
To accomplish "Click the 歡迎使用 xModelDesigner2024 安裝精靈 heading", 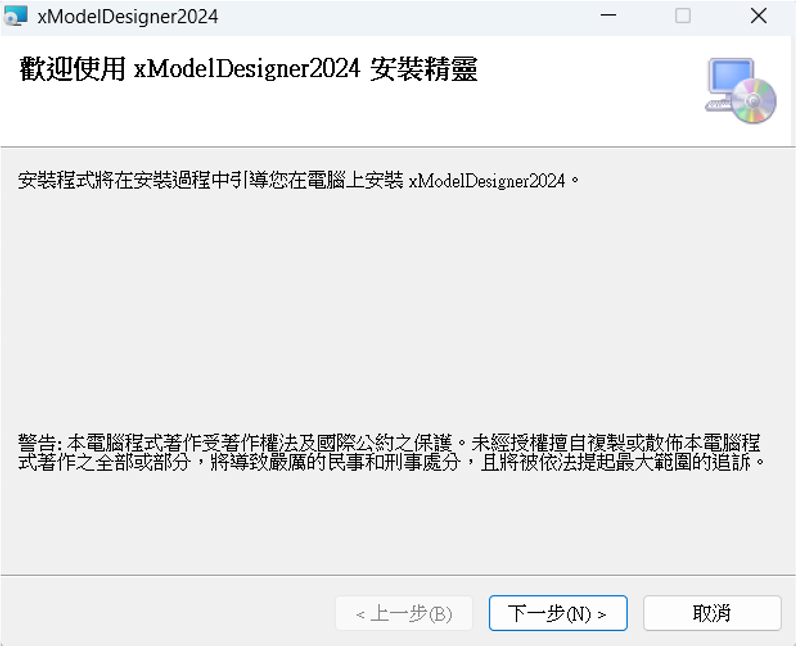I will (x=248, y=70).
